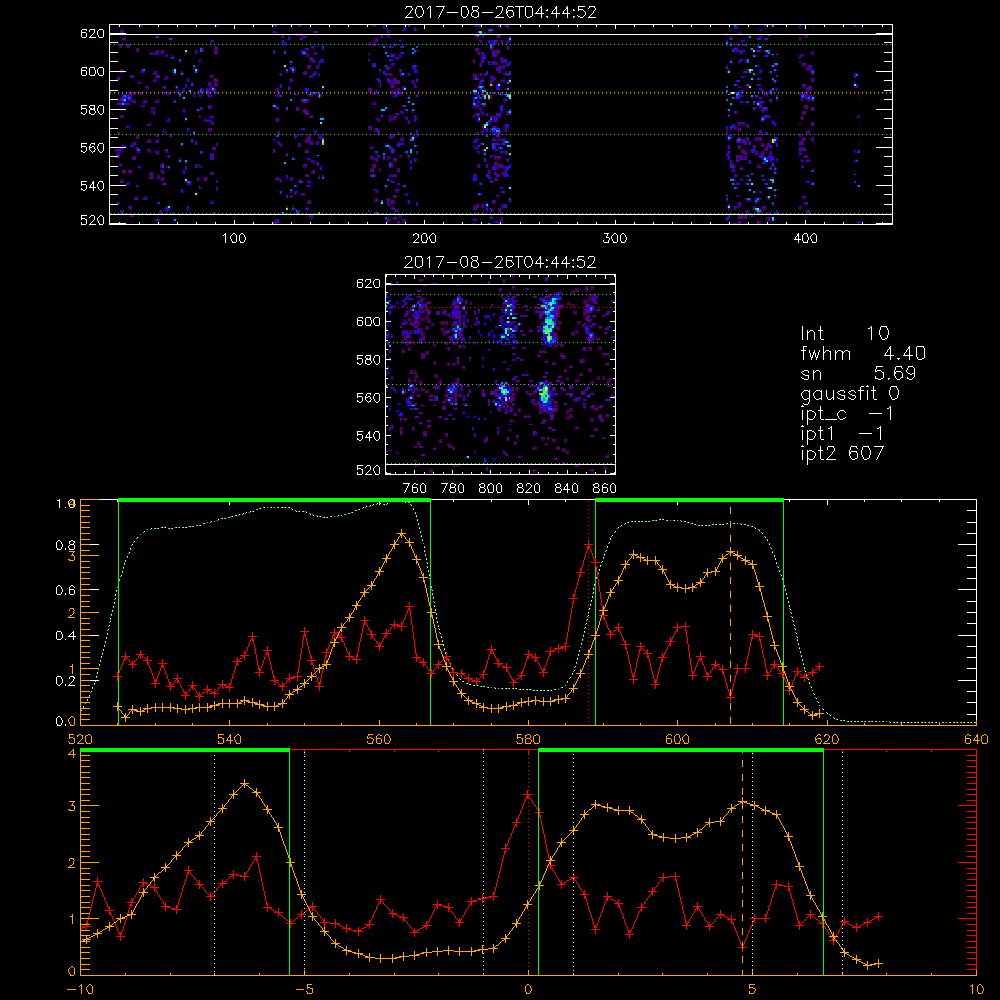Image resolution: width=1000 pixels, height=1000 pixels.
Task: Click the timestamp title above the wide top image
Action: coord(501,12)
